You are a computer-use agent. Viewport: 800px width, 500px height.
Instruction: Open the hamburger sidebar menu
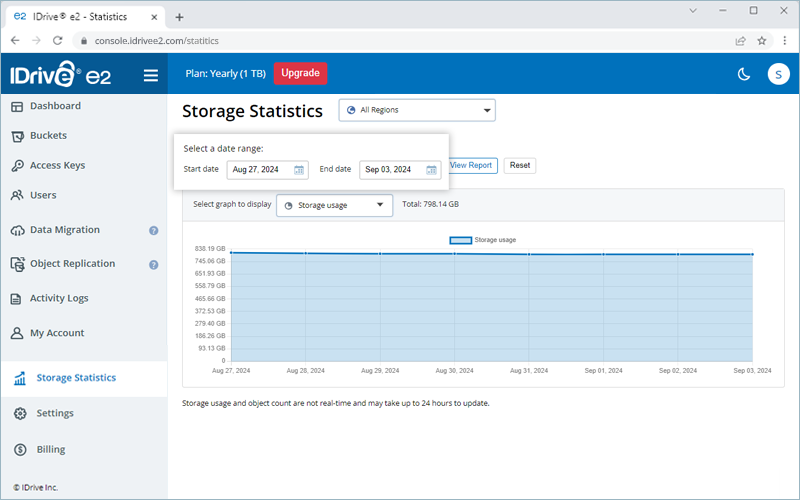[151, 75]
